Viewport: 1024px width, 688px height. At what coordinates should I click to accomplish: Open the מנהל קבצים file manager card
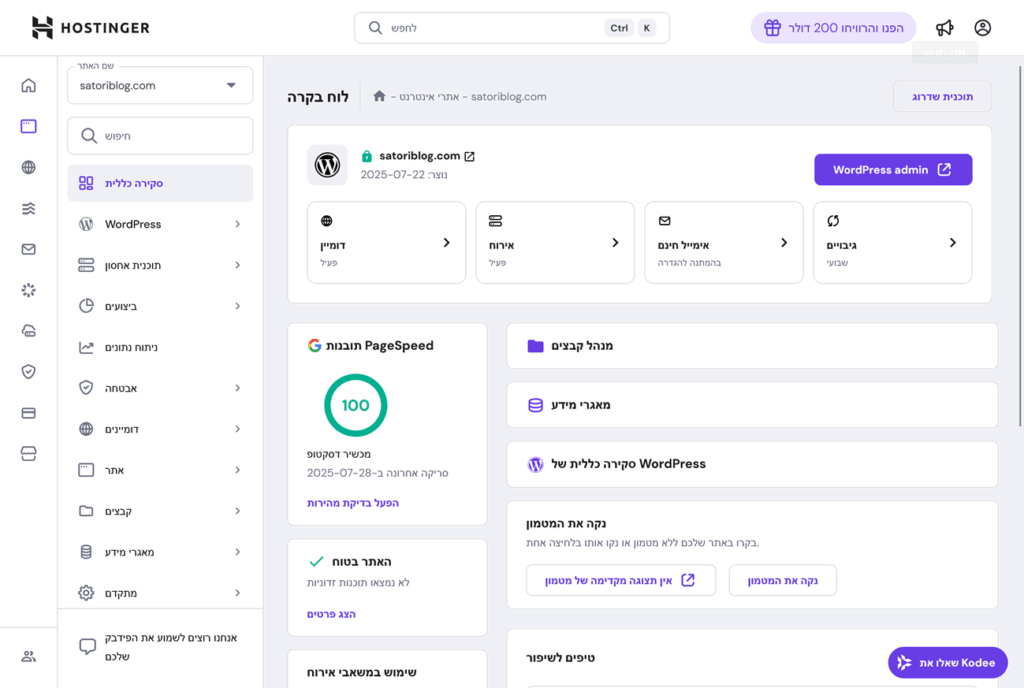[752, 345]
